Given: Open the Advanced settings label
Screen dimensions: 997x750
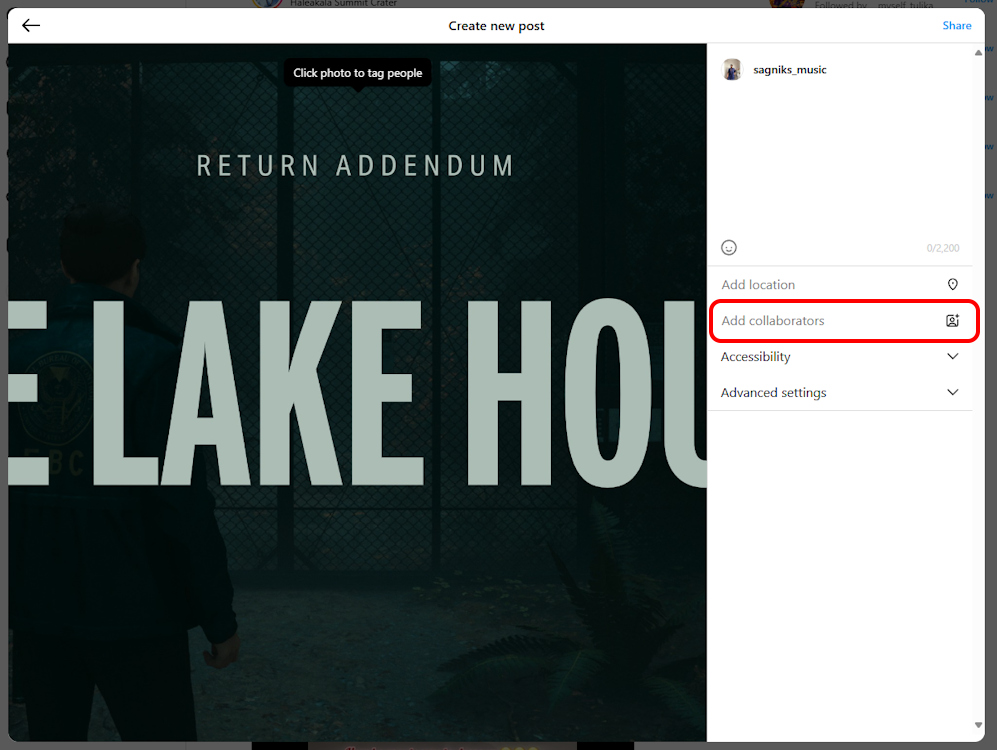Looking at the screenshot, I should pos(773,393).
